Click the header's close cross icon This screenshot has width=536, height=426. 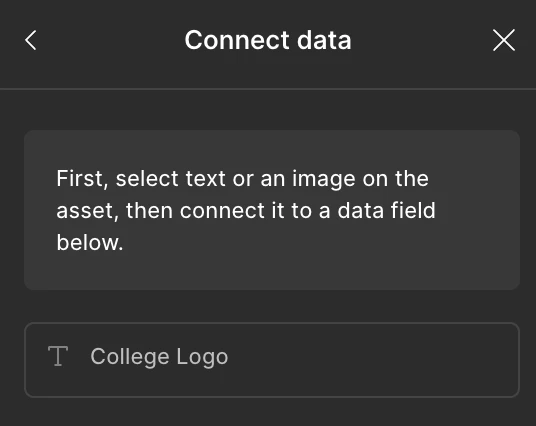pyautogui.click(x=504, y=40)
